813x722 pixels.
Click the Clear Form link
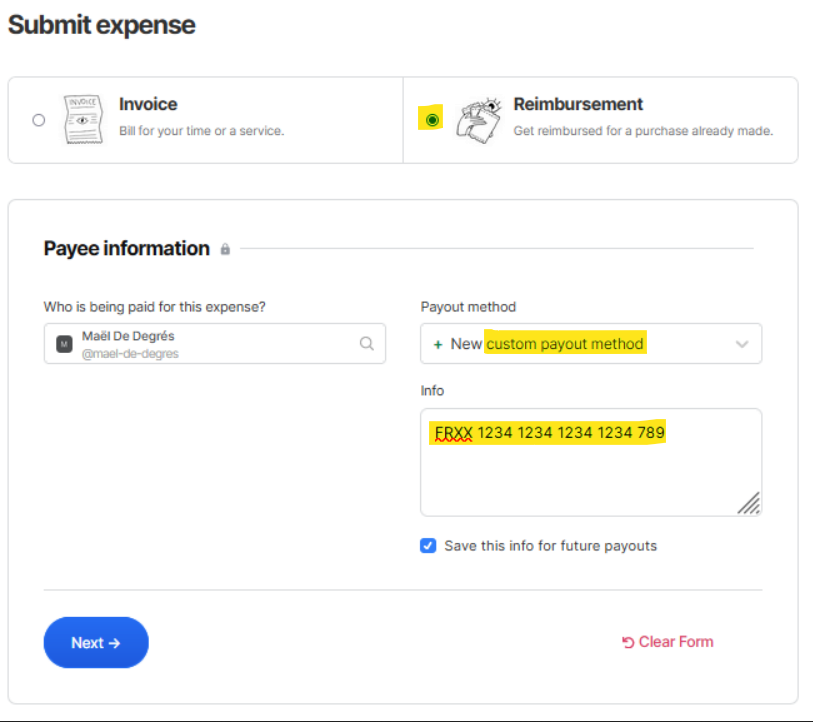675,642
